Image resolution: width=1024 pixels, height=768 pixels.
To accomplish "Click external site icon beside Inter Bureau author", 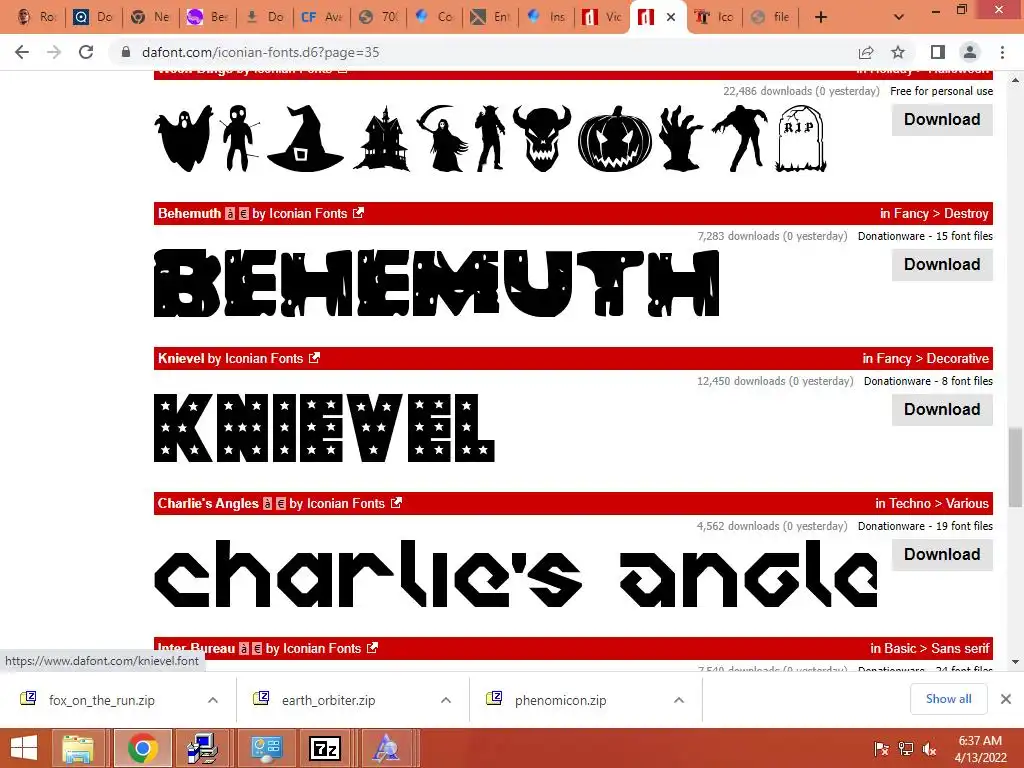I will pyautogui.click(x=372, y=648).
